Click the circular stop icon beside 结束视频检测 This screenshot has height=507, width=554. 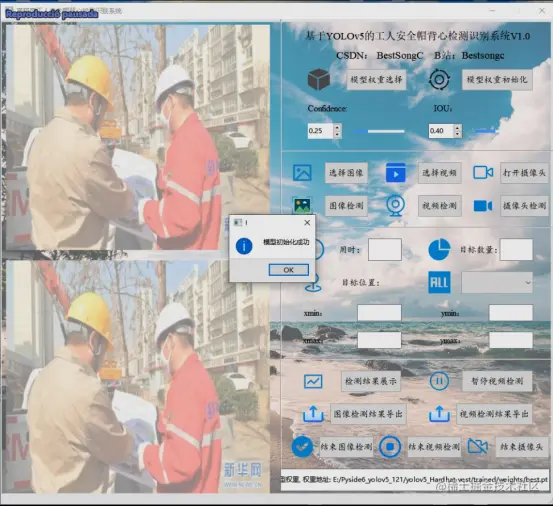(390, 447)
